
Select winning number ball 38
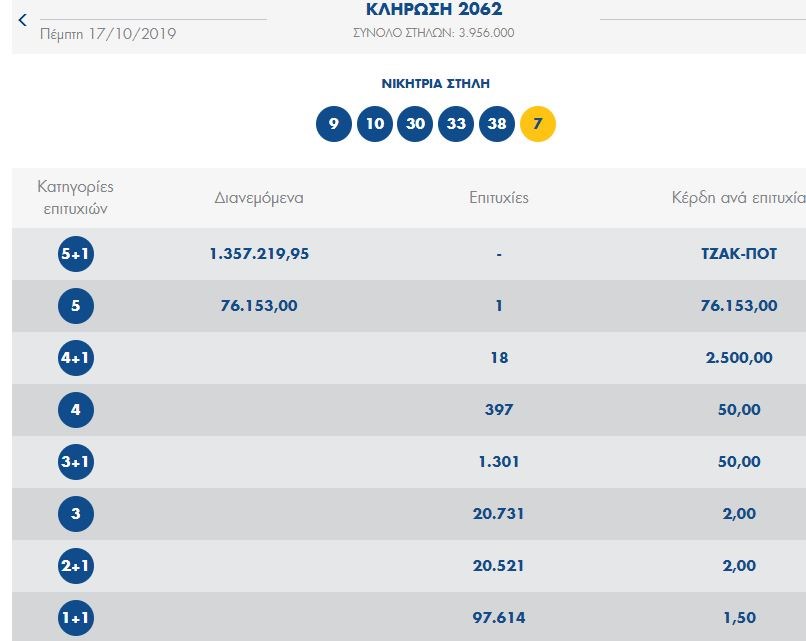click(x=497, y=125)
